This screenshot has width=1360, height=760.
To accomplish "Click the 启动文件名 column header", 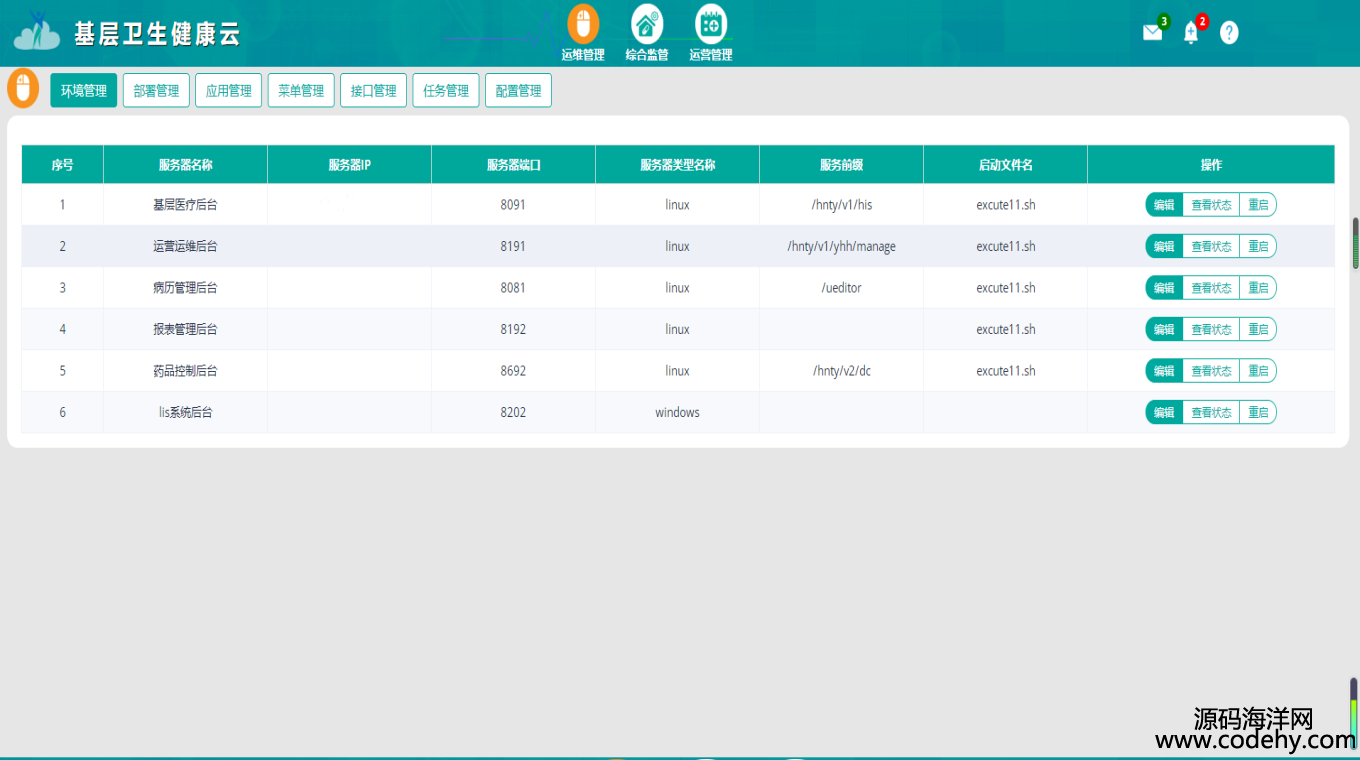I will pyautogui.click(x=1005, y=165).
